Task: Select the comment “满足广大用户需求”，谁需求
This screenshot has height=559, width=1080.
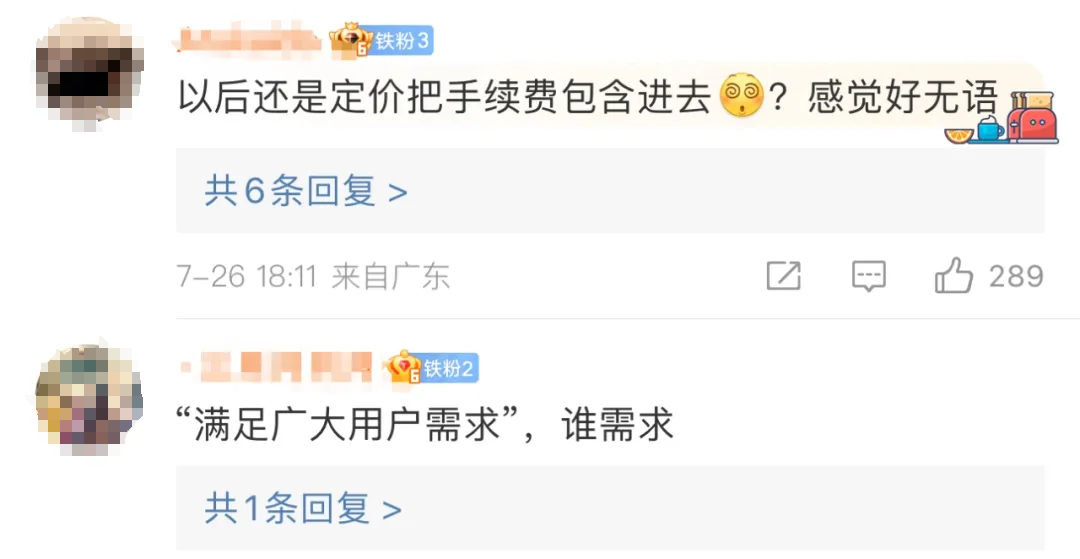Action: tap(425, 423)
